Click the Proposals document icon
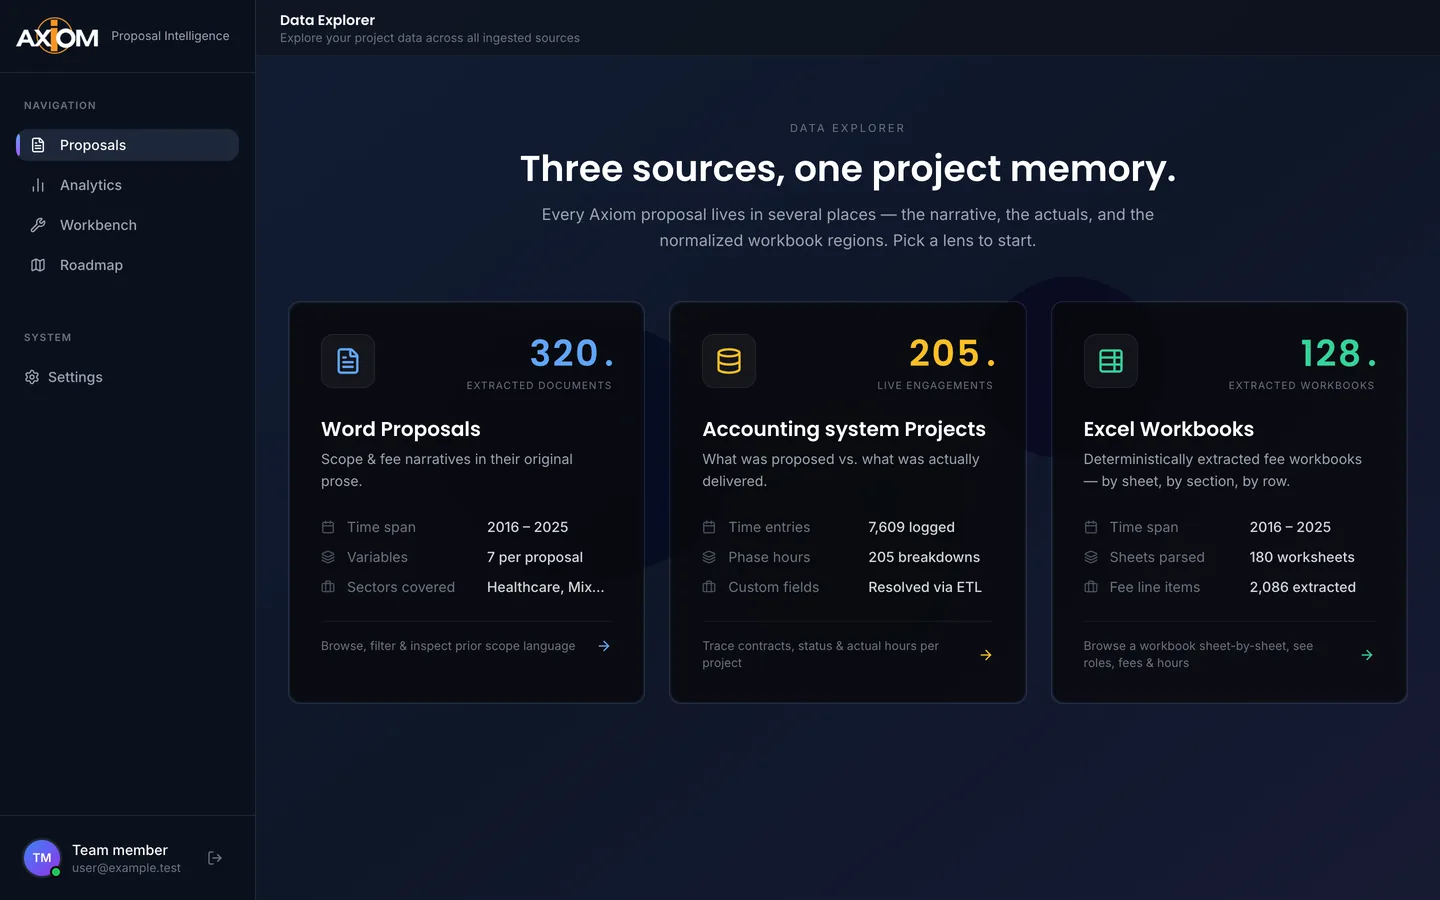The height and width of the screenshot is (900, 1440). pos(38,145)
